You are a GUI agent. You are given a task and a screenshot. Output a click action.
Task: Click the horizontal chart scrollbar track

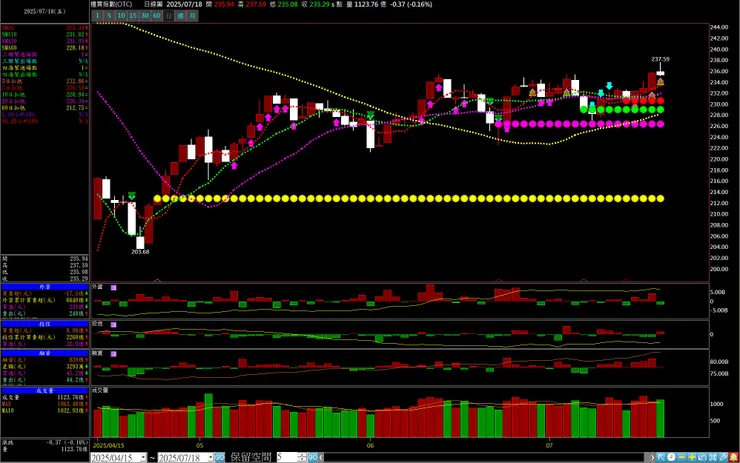(x=486, y=457)
